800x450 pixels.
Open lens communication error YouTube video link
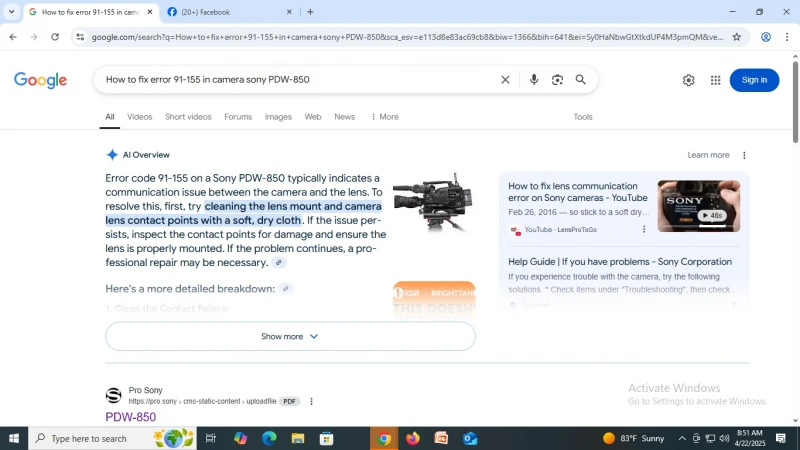(x=578, y=192)
